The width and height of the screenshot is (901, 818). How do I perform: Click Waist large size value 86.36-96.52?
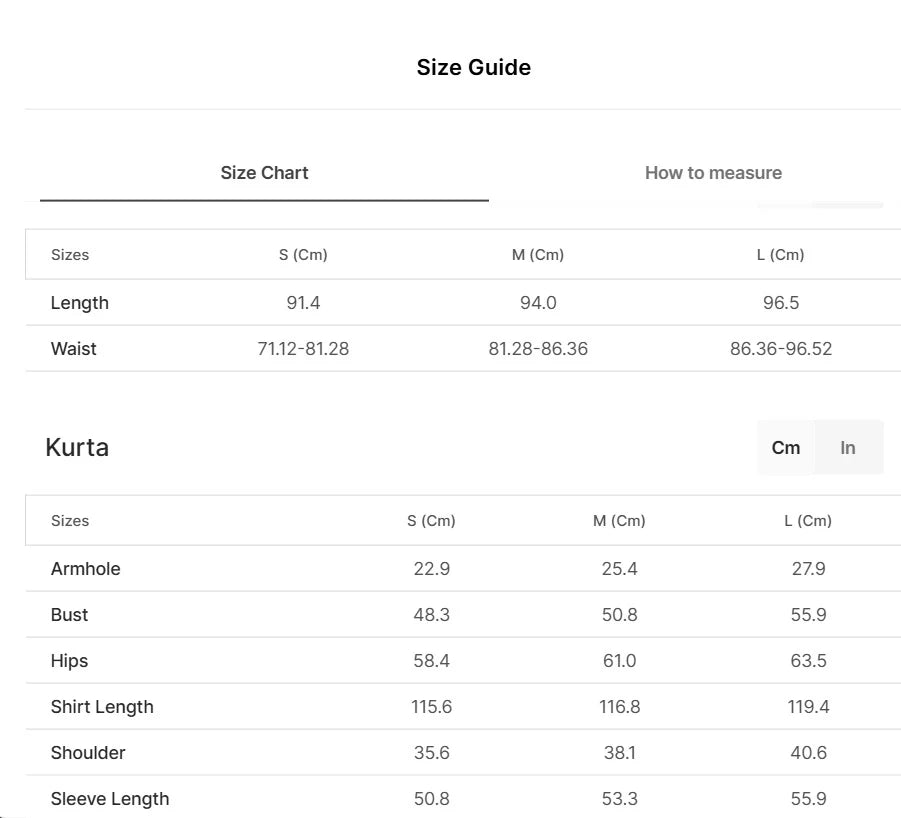[781, 349]
